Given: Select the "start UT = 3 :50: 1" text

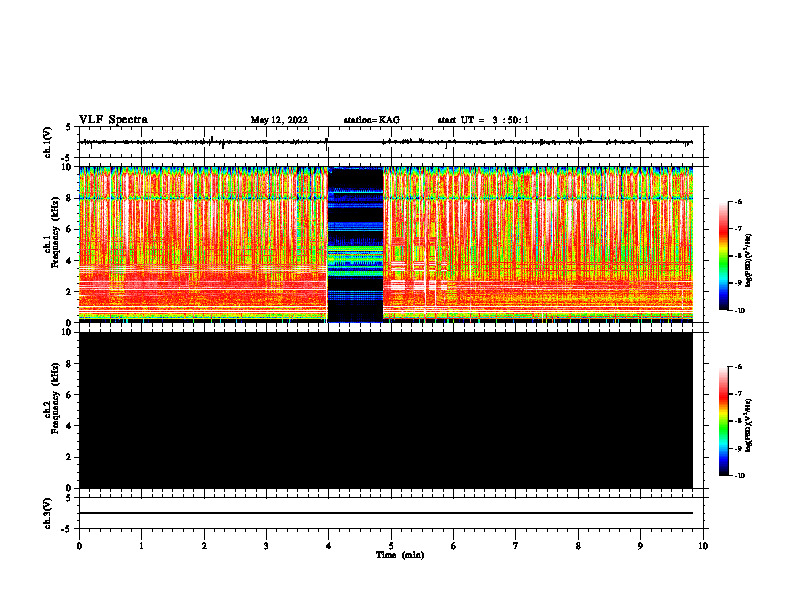Looking at the screenshot, I should point(483,120).
